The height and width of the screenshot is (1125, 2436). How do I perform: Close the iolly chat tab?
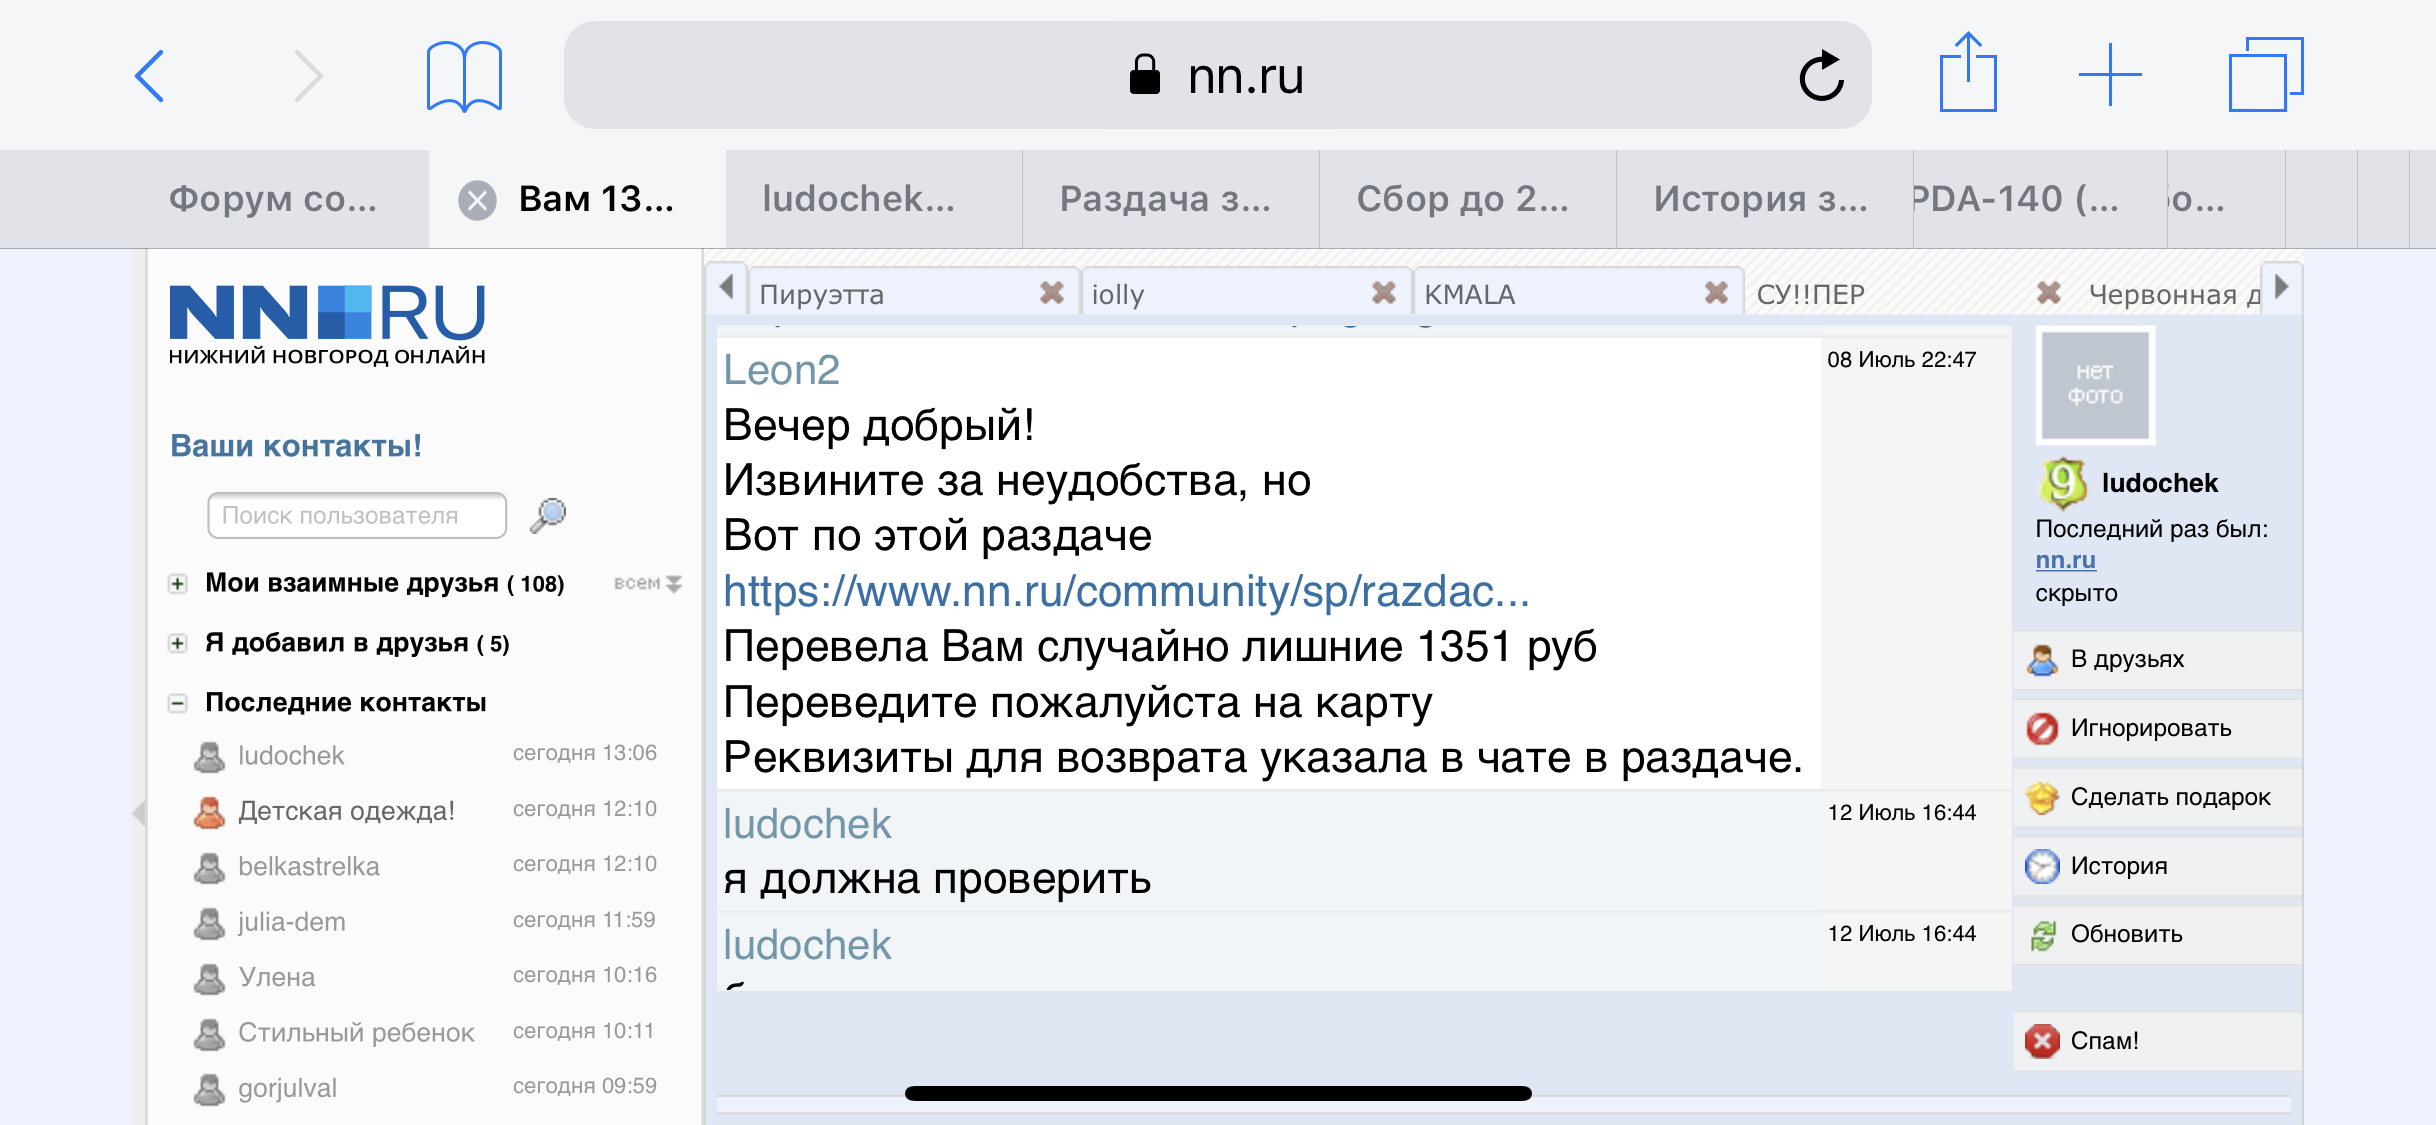1384,293
